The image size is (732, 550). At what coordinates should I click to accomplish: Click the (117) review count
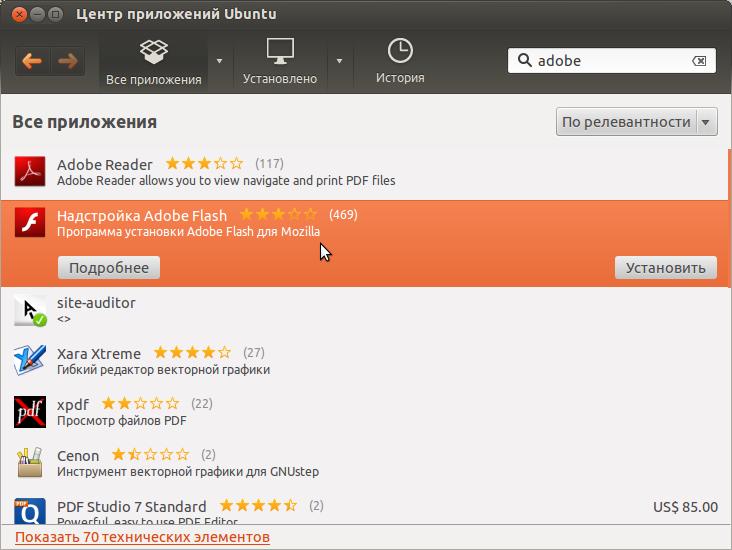[269, 163]
